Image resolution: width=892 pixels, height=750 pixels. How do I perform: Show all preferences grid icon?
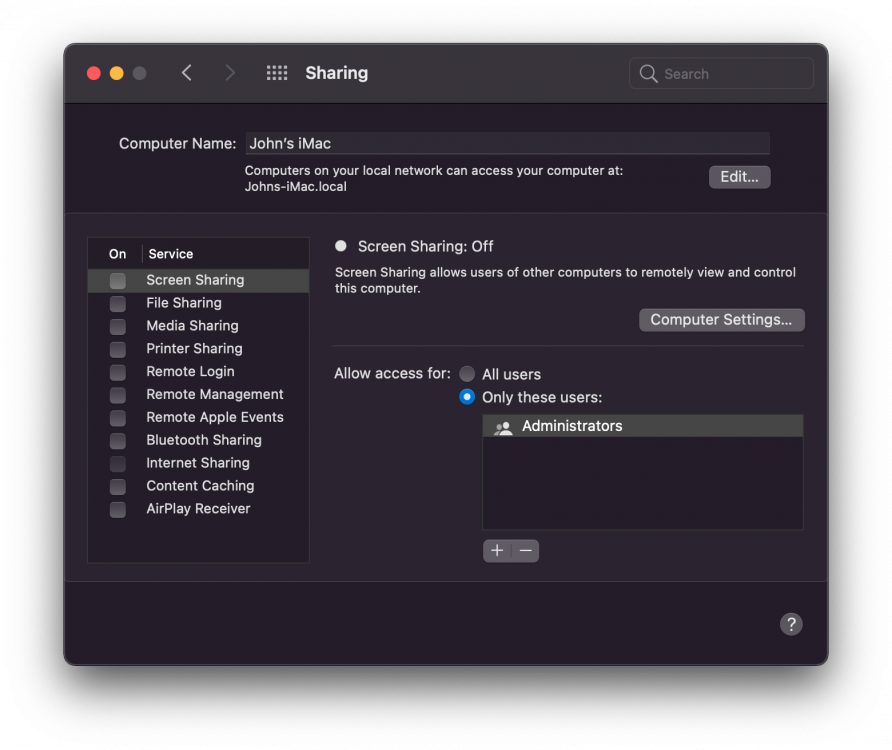(x=277, y=73)
